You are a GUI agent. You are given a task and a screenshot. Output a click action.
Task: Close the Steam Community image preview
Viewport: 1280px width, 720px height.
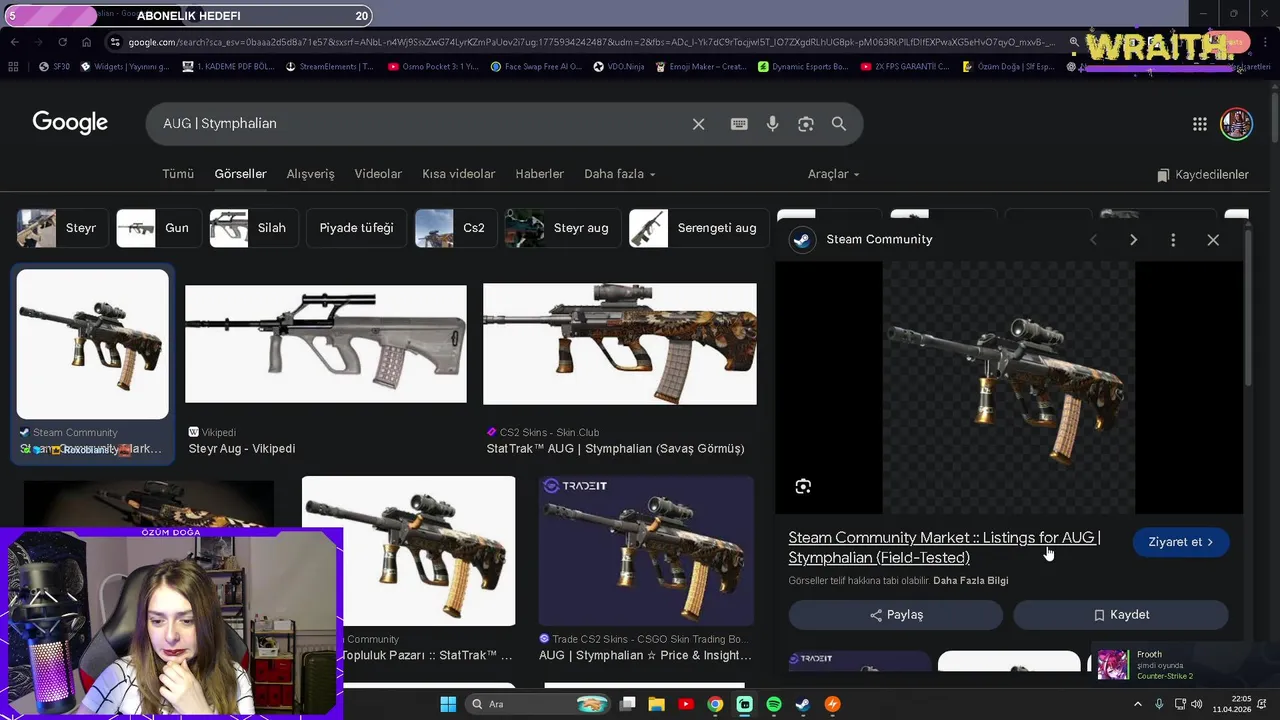[1213, 240]
